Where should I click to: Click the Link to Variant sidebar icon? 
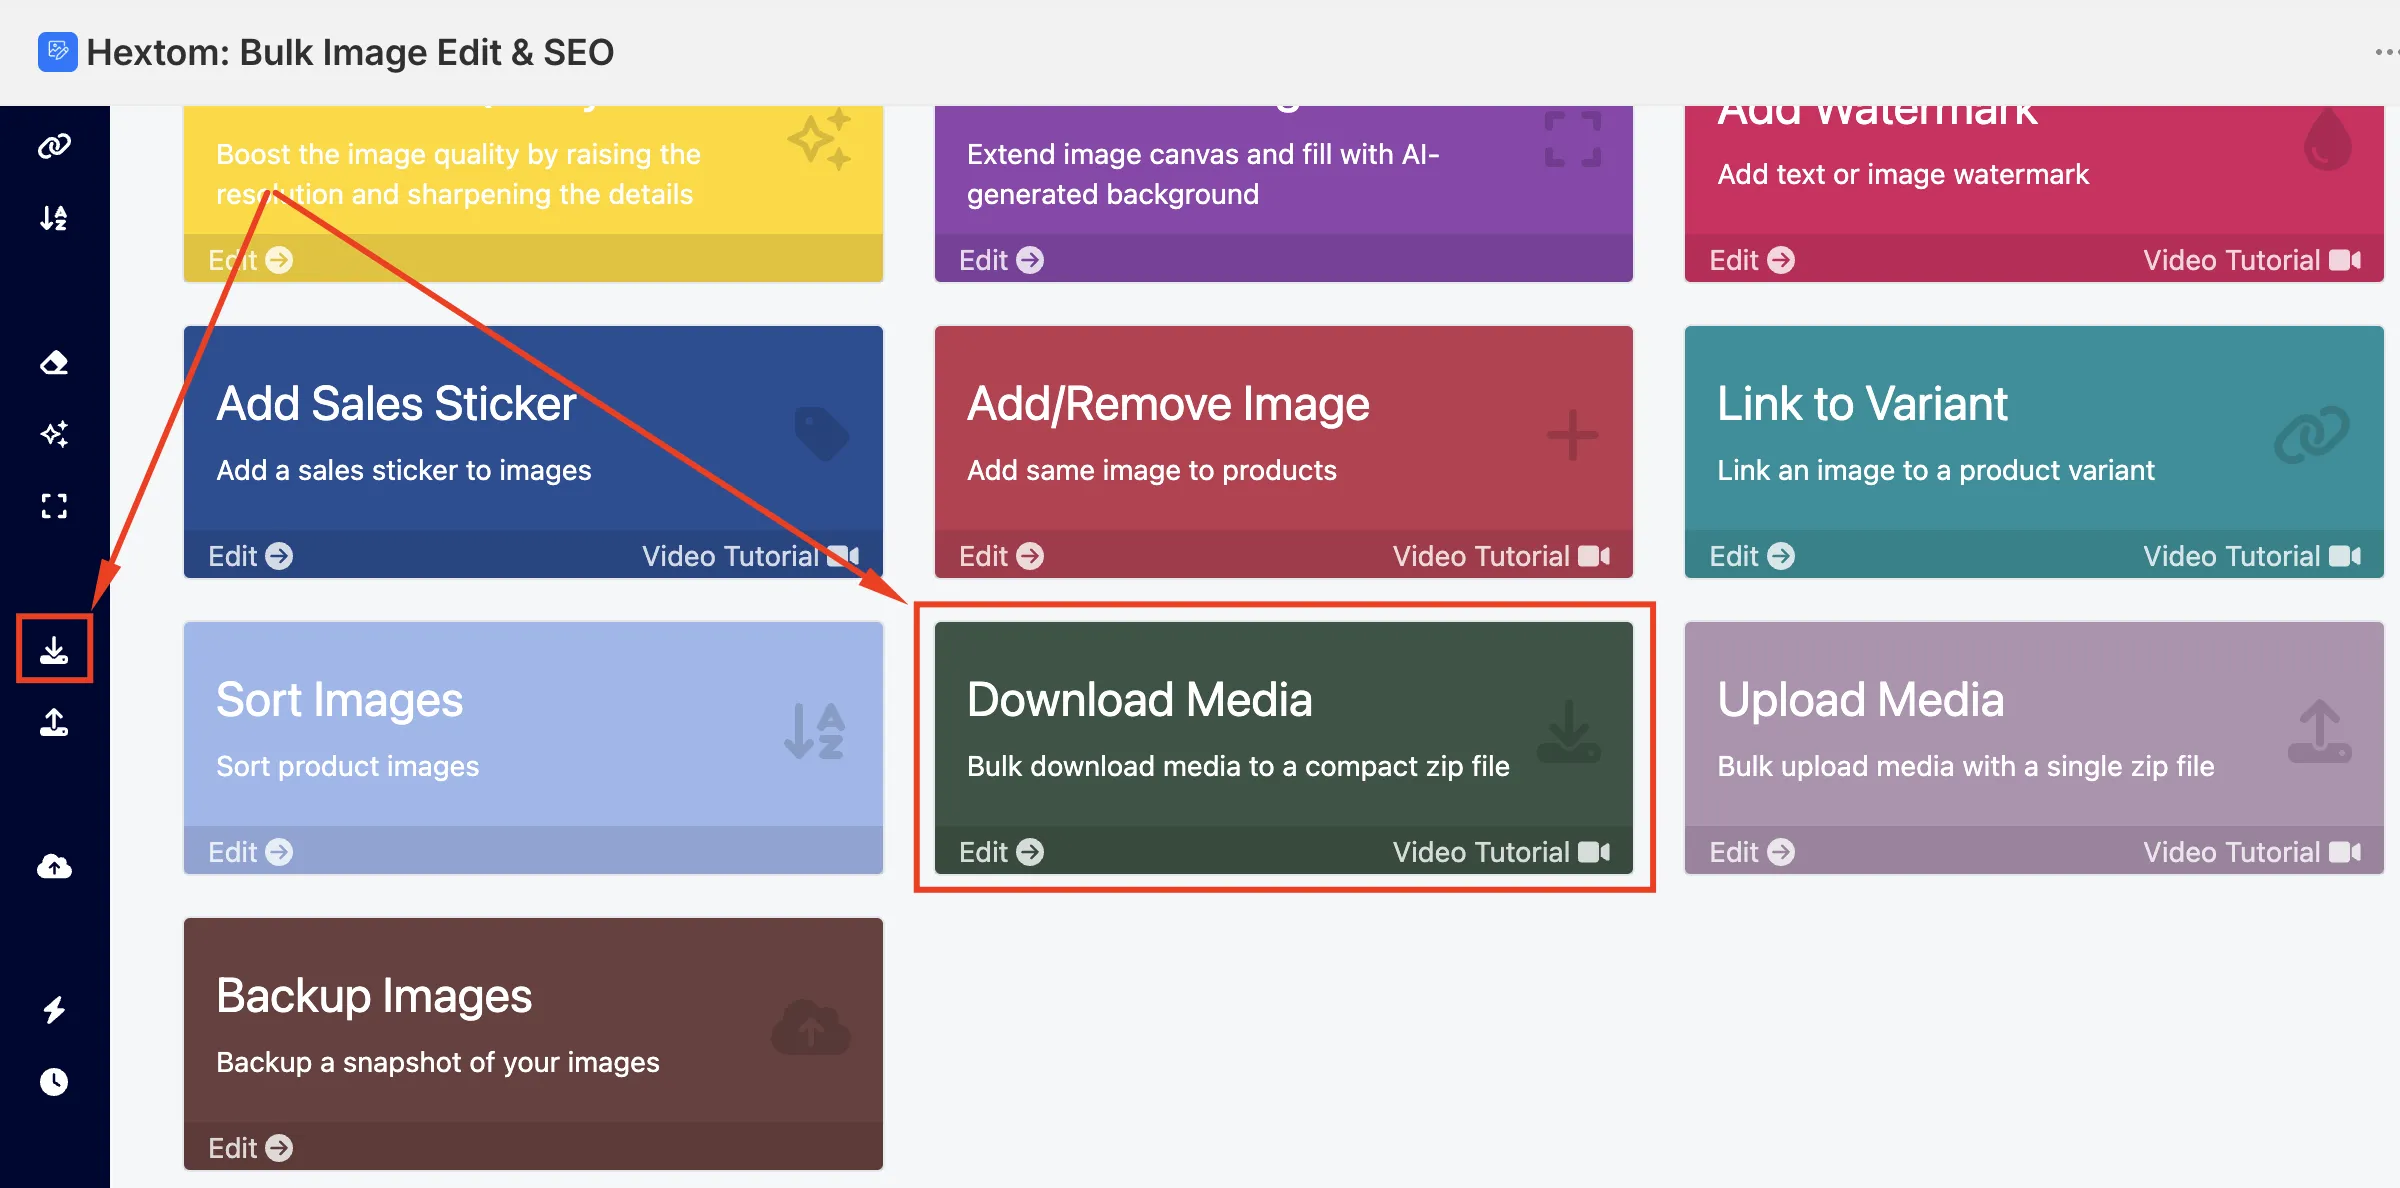coord(54,146)
